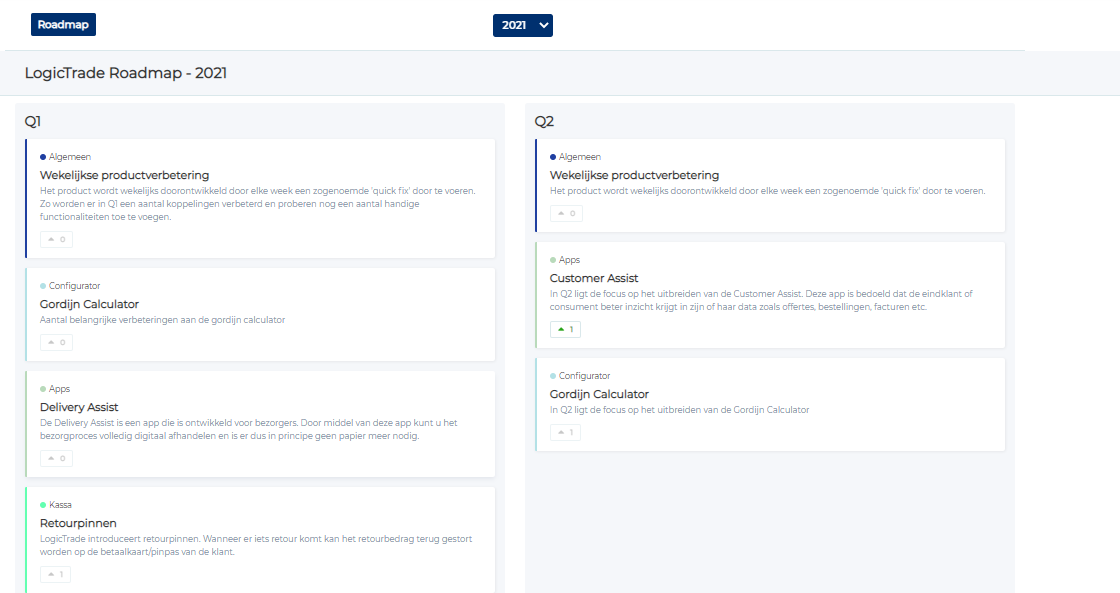The image size is (1120, 593).
Task: Click Q1 Algemeen category dot
Action: [x=43, y=157]
